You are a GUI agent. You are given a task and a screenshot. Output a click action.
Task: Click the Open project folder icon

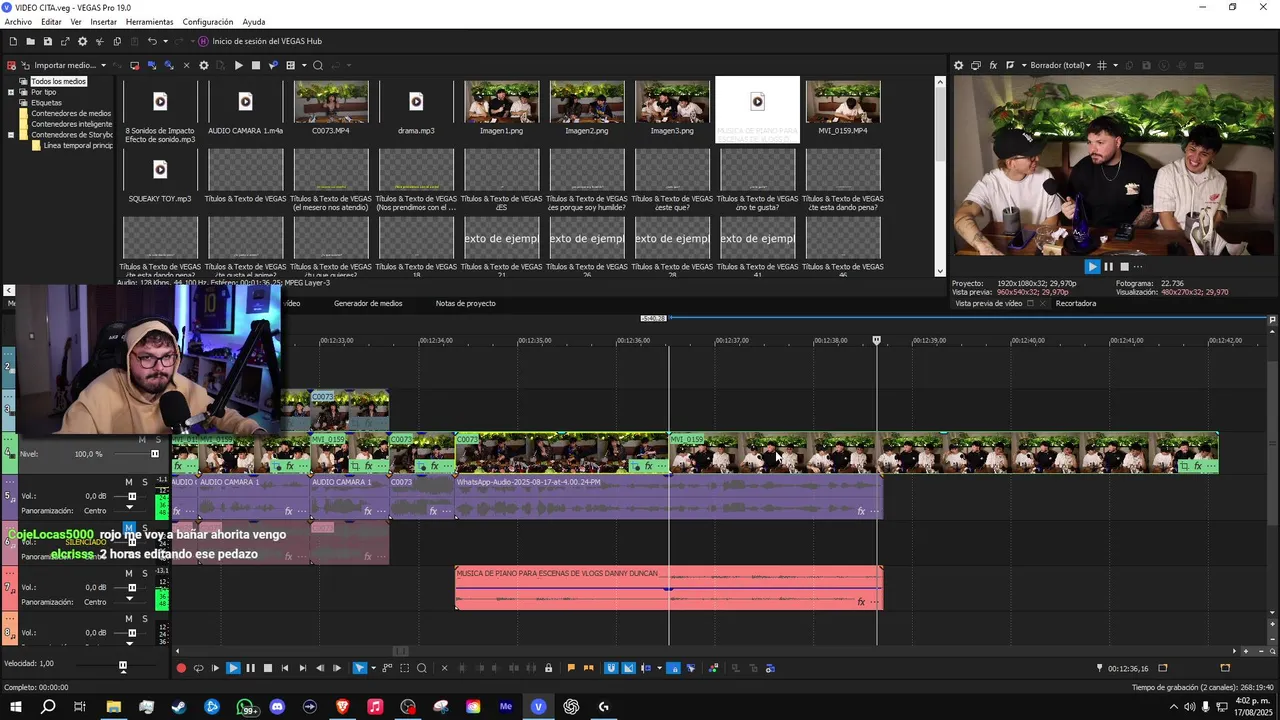click(30, 41)
